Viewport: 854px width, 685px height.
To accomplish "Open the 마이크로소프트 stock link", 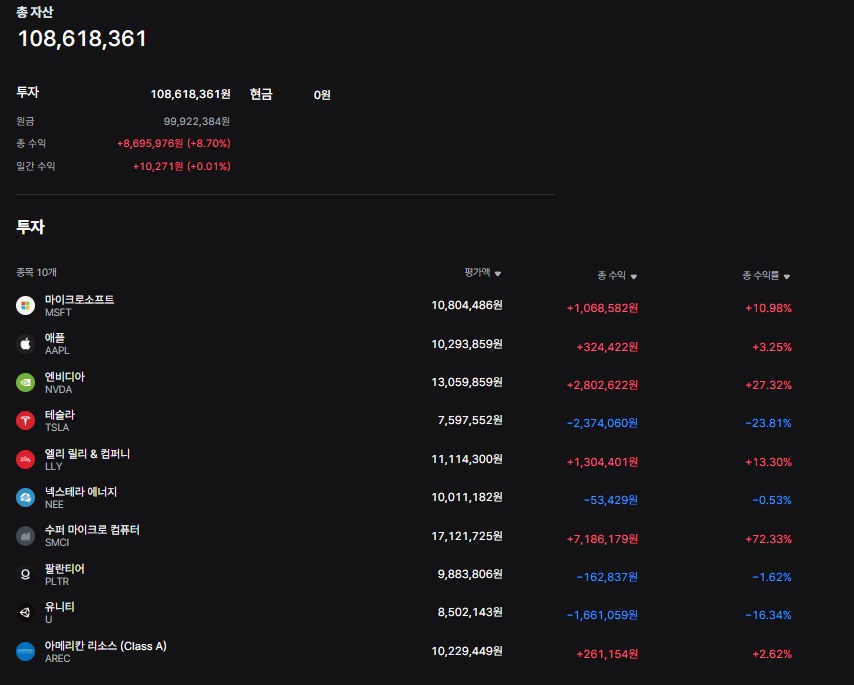I will coord(79,299).
